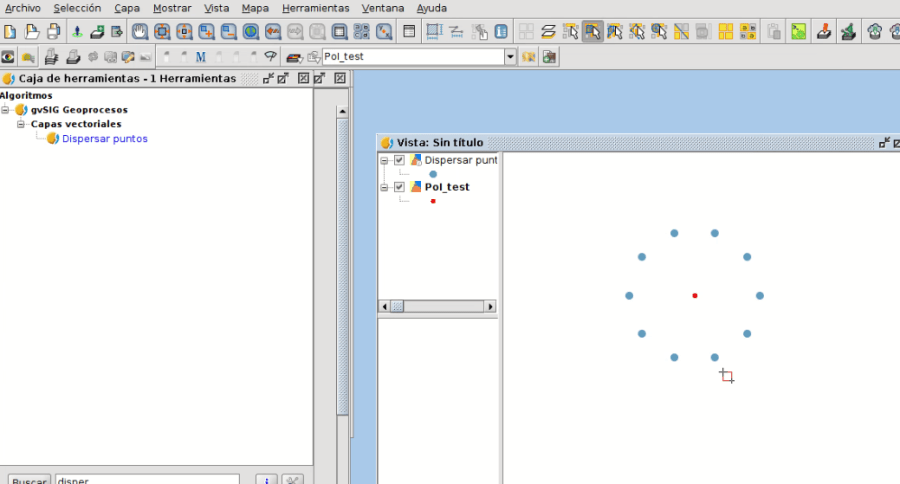Open the Capa menu
The height and width of the screenshot is (484, 900).
pos(127,8)
